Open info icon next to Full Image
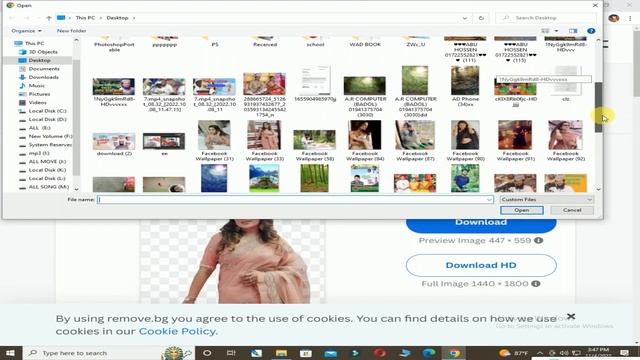The width and height of the screenshot is (640, 360). click(x=536, y=284)
